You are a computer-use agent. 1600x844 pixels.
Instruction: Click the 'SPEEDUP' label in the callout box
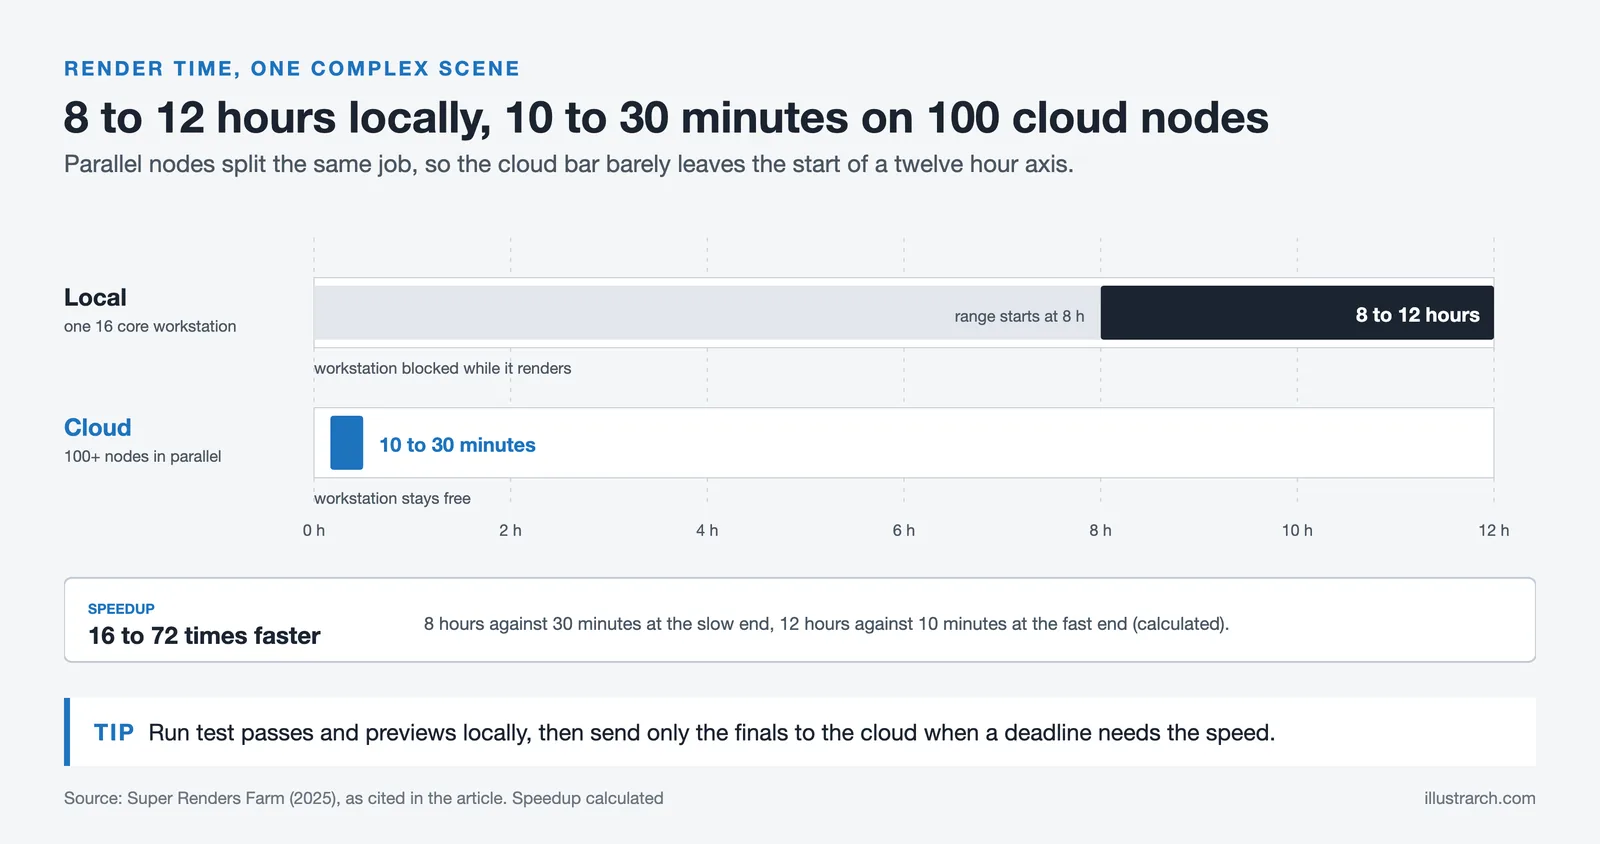point(121,609)
